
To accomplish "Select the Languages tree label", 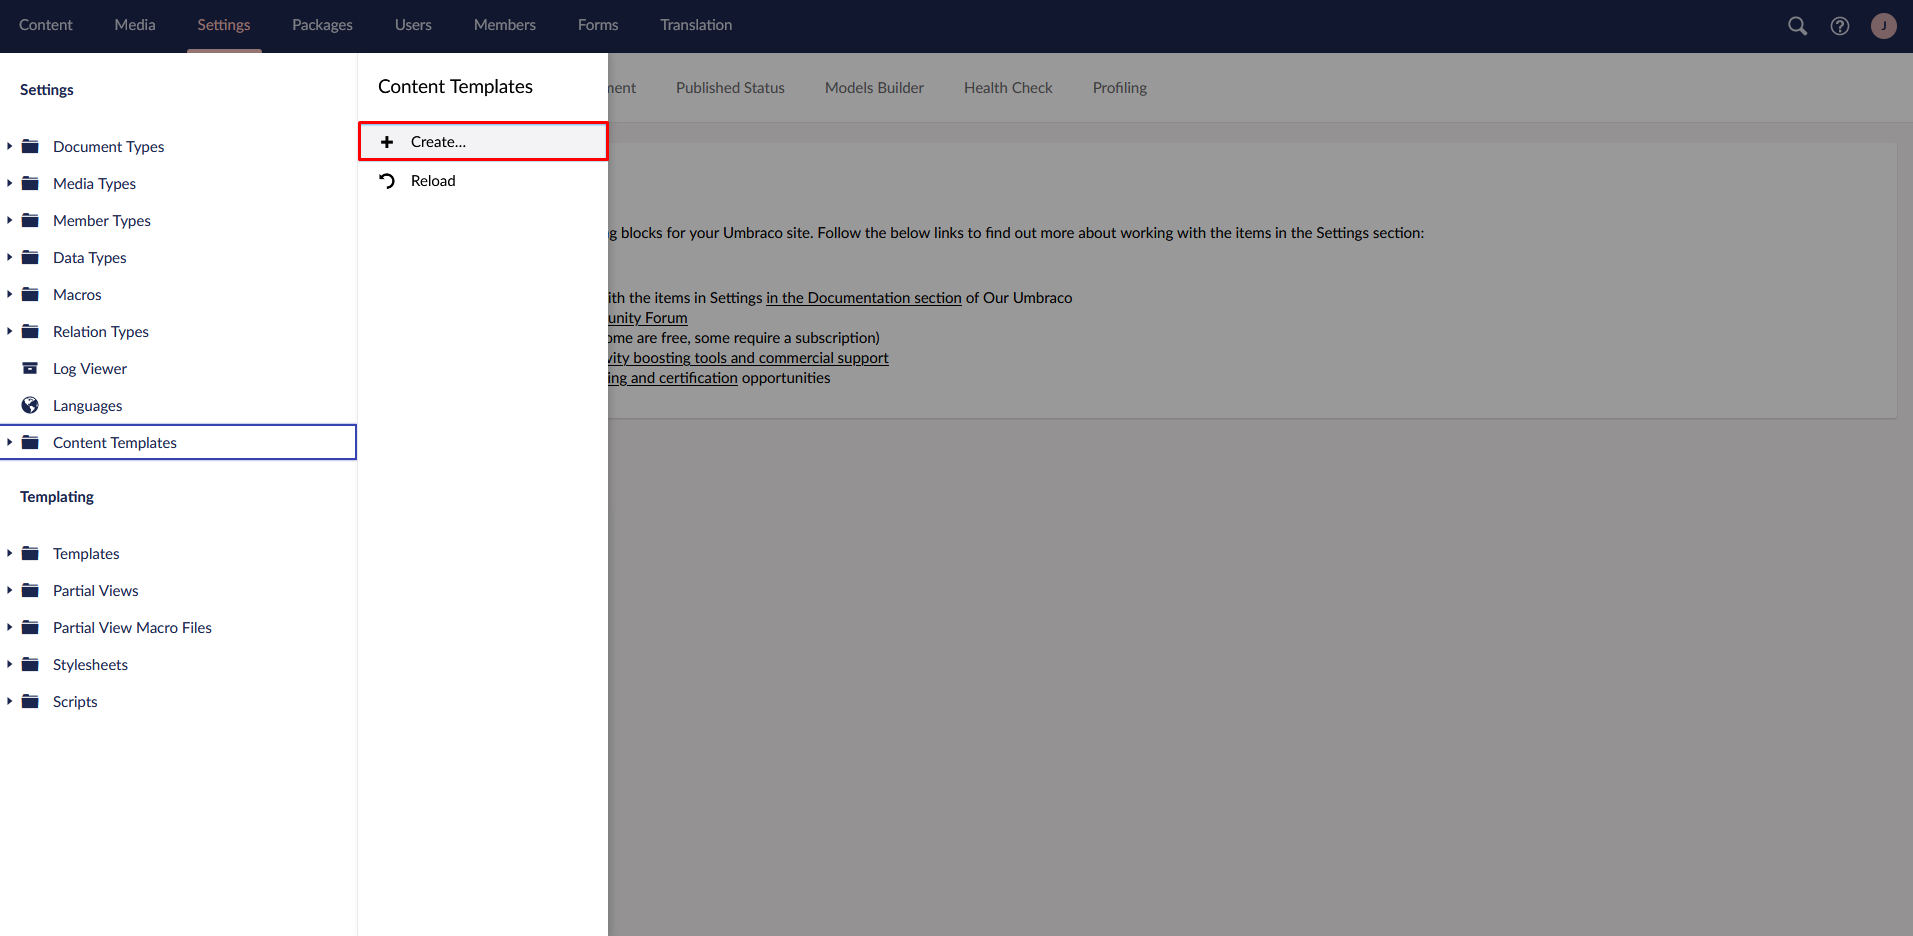I will [x=88, y=406].
